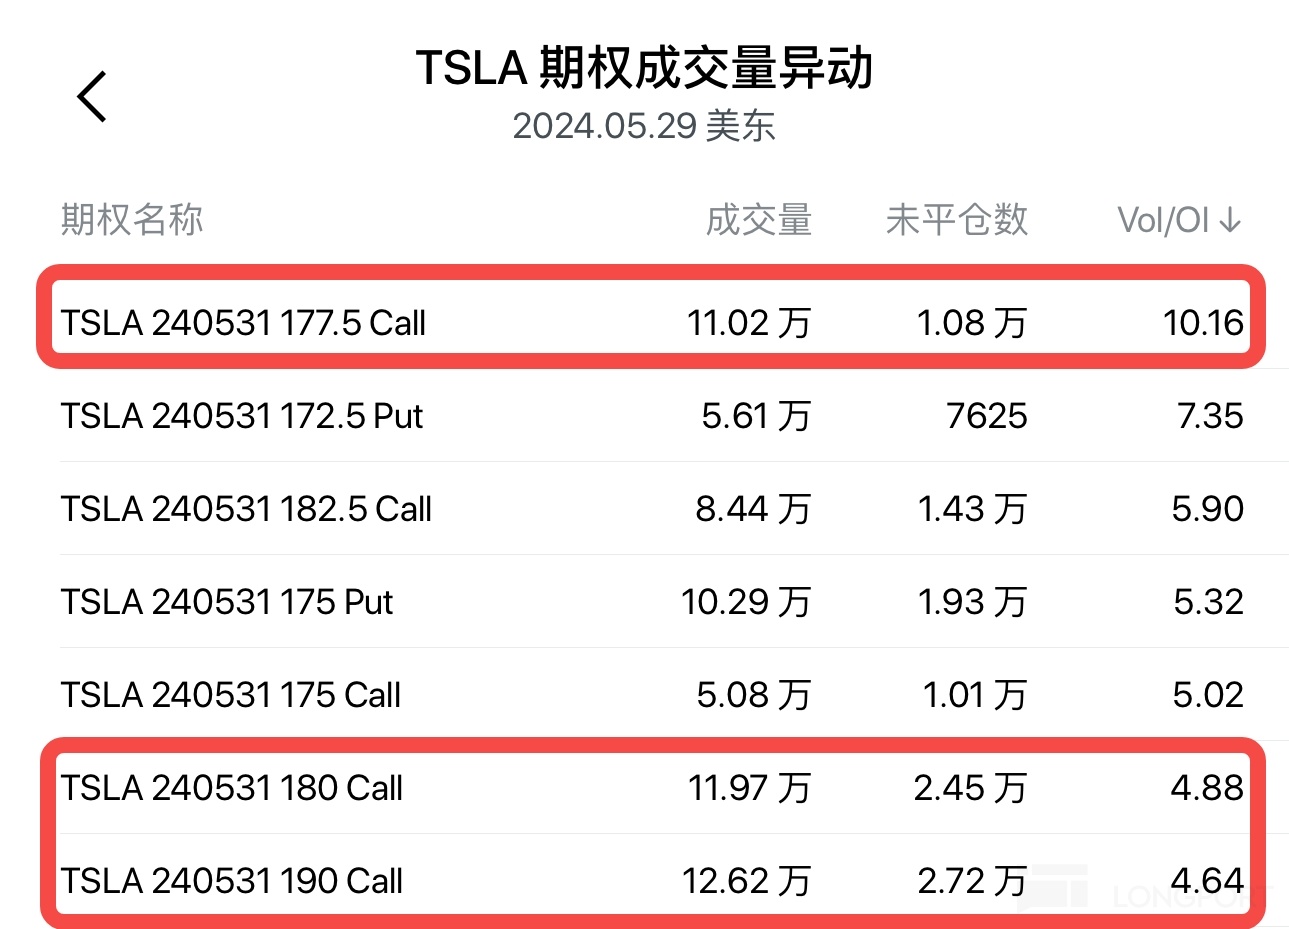Click the 5.90 Vol/OI value
1289x929 pixels.
click(x=1207, y=509)
